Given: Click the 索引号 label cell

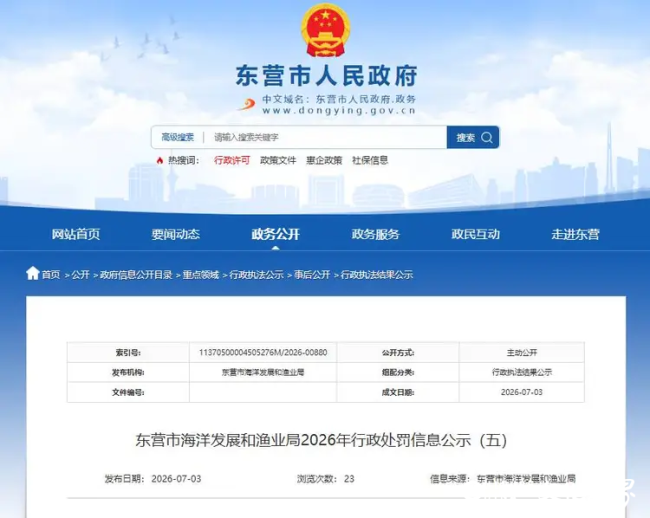Looking at the screenshot, I should click(128, 353).
